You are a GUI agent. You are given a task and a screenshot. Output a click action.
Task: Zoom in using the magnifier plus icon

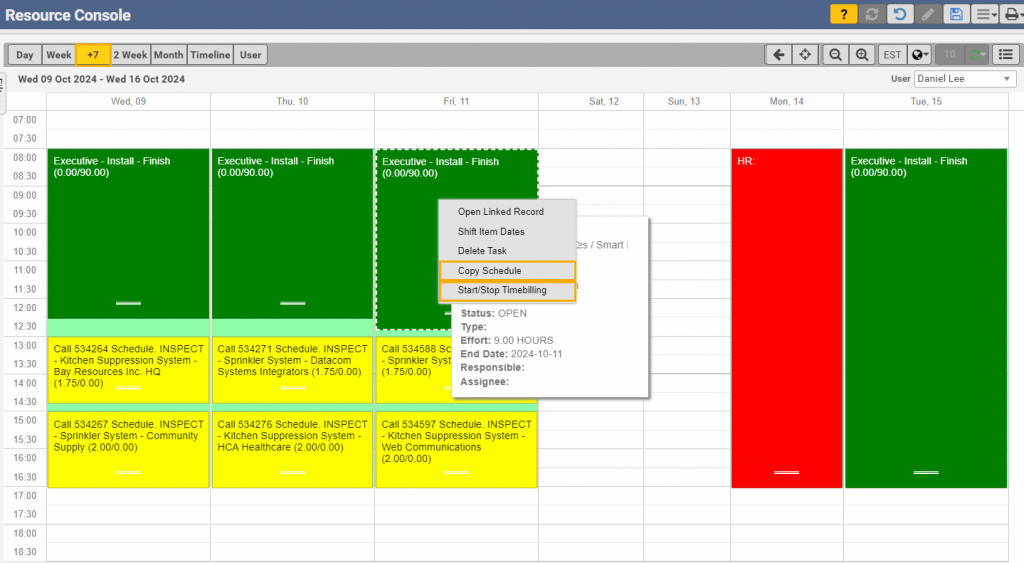coord(862,55)
